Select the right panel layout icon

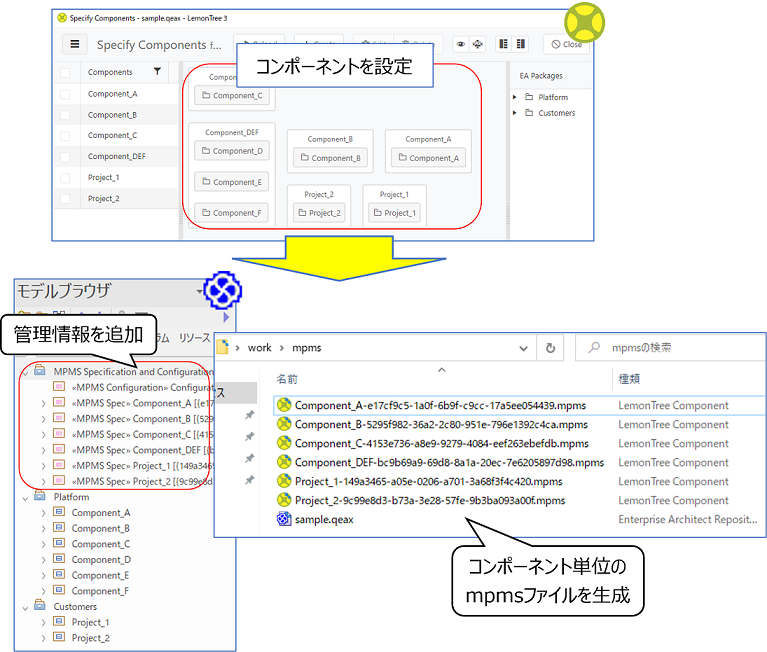(x=521, y=44)
